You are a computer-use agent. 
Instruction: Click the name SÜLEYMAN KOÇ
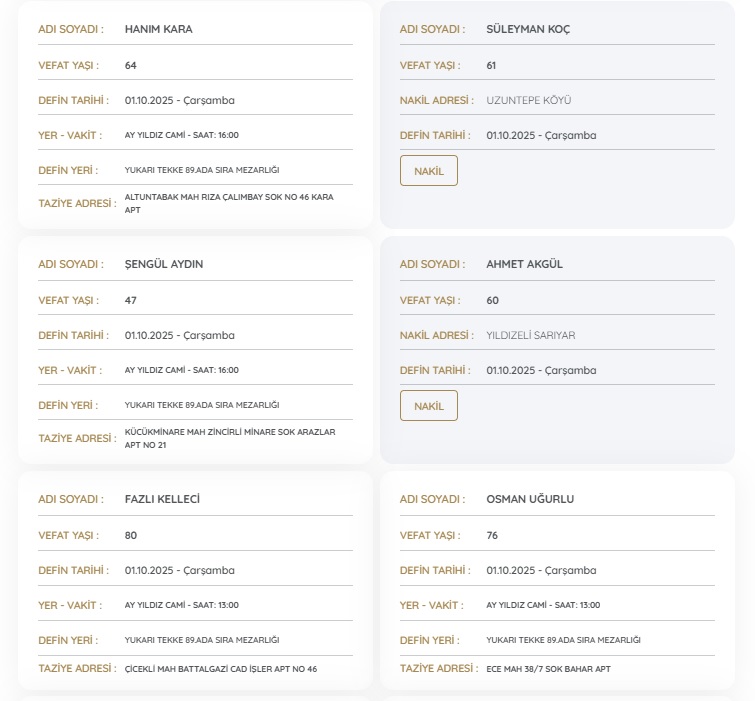pyautogui.click(x=527, y=29)
